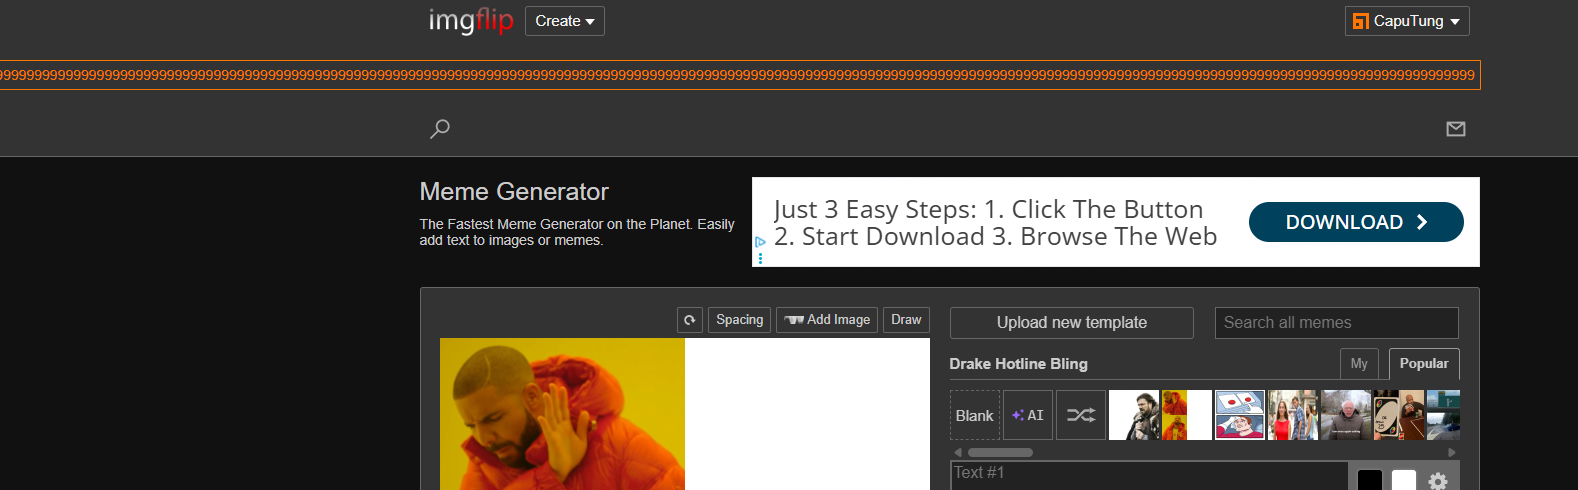Pick the white text color swatch
The image size is (1578, 490).
tap(1404, 481)
